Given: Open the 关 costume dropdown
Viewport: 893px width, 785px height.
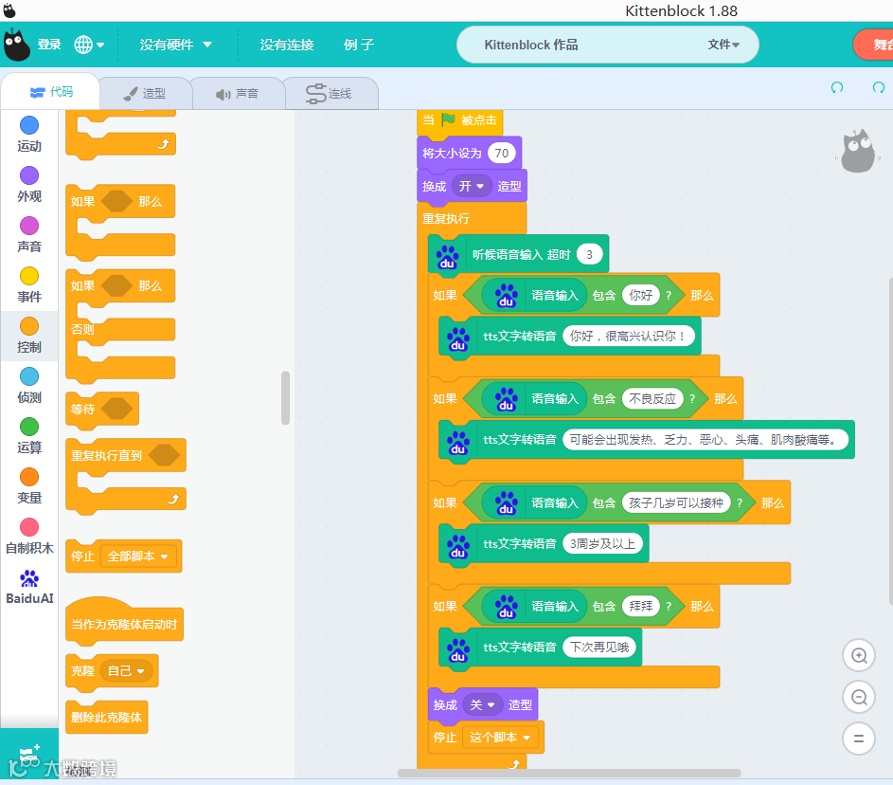Looking at the screenshot, I should (x=482, y=705).
